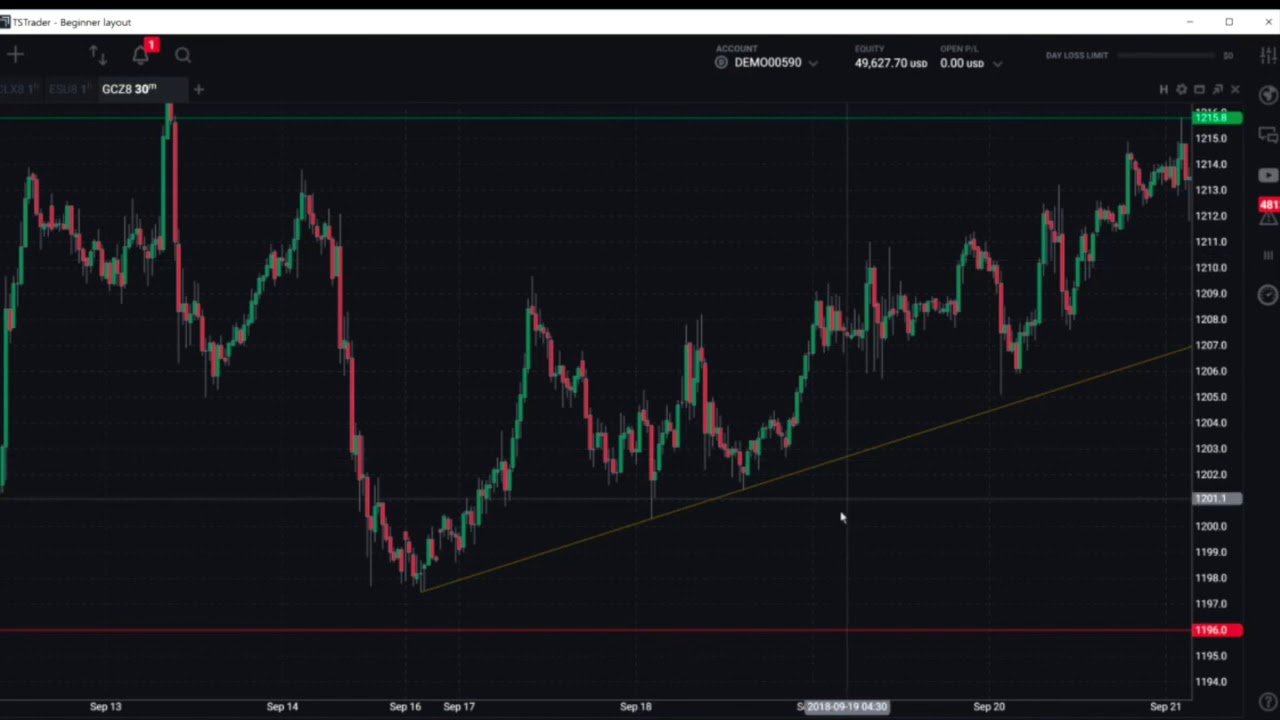Screen dimensions: 1280x720
Task: Add a new chart tab
Action: click(x=198, y=90)
